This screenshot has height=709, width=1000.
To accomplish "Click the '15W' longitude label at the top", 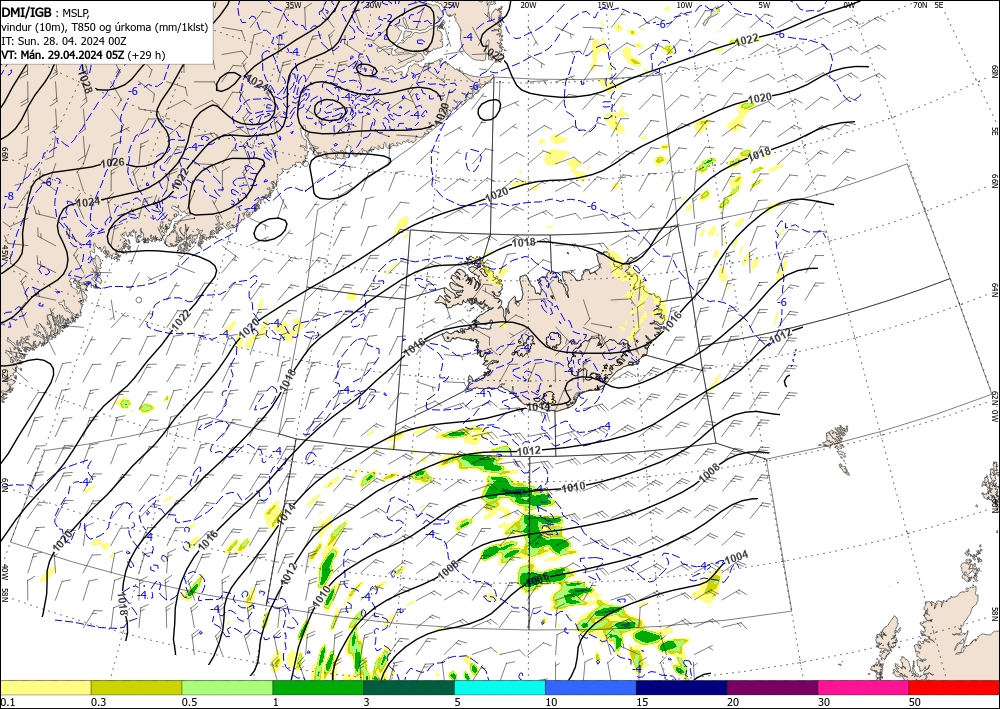I will click(606, 5).
